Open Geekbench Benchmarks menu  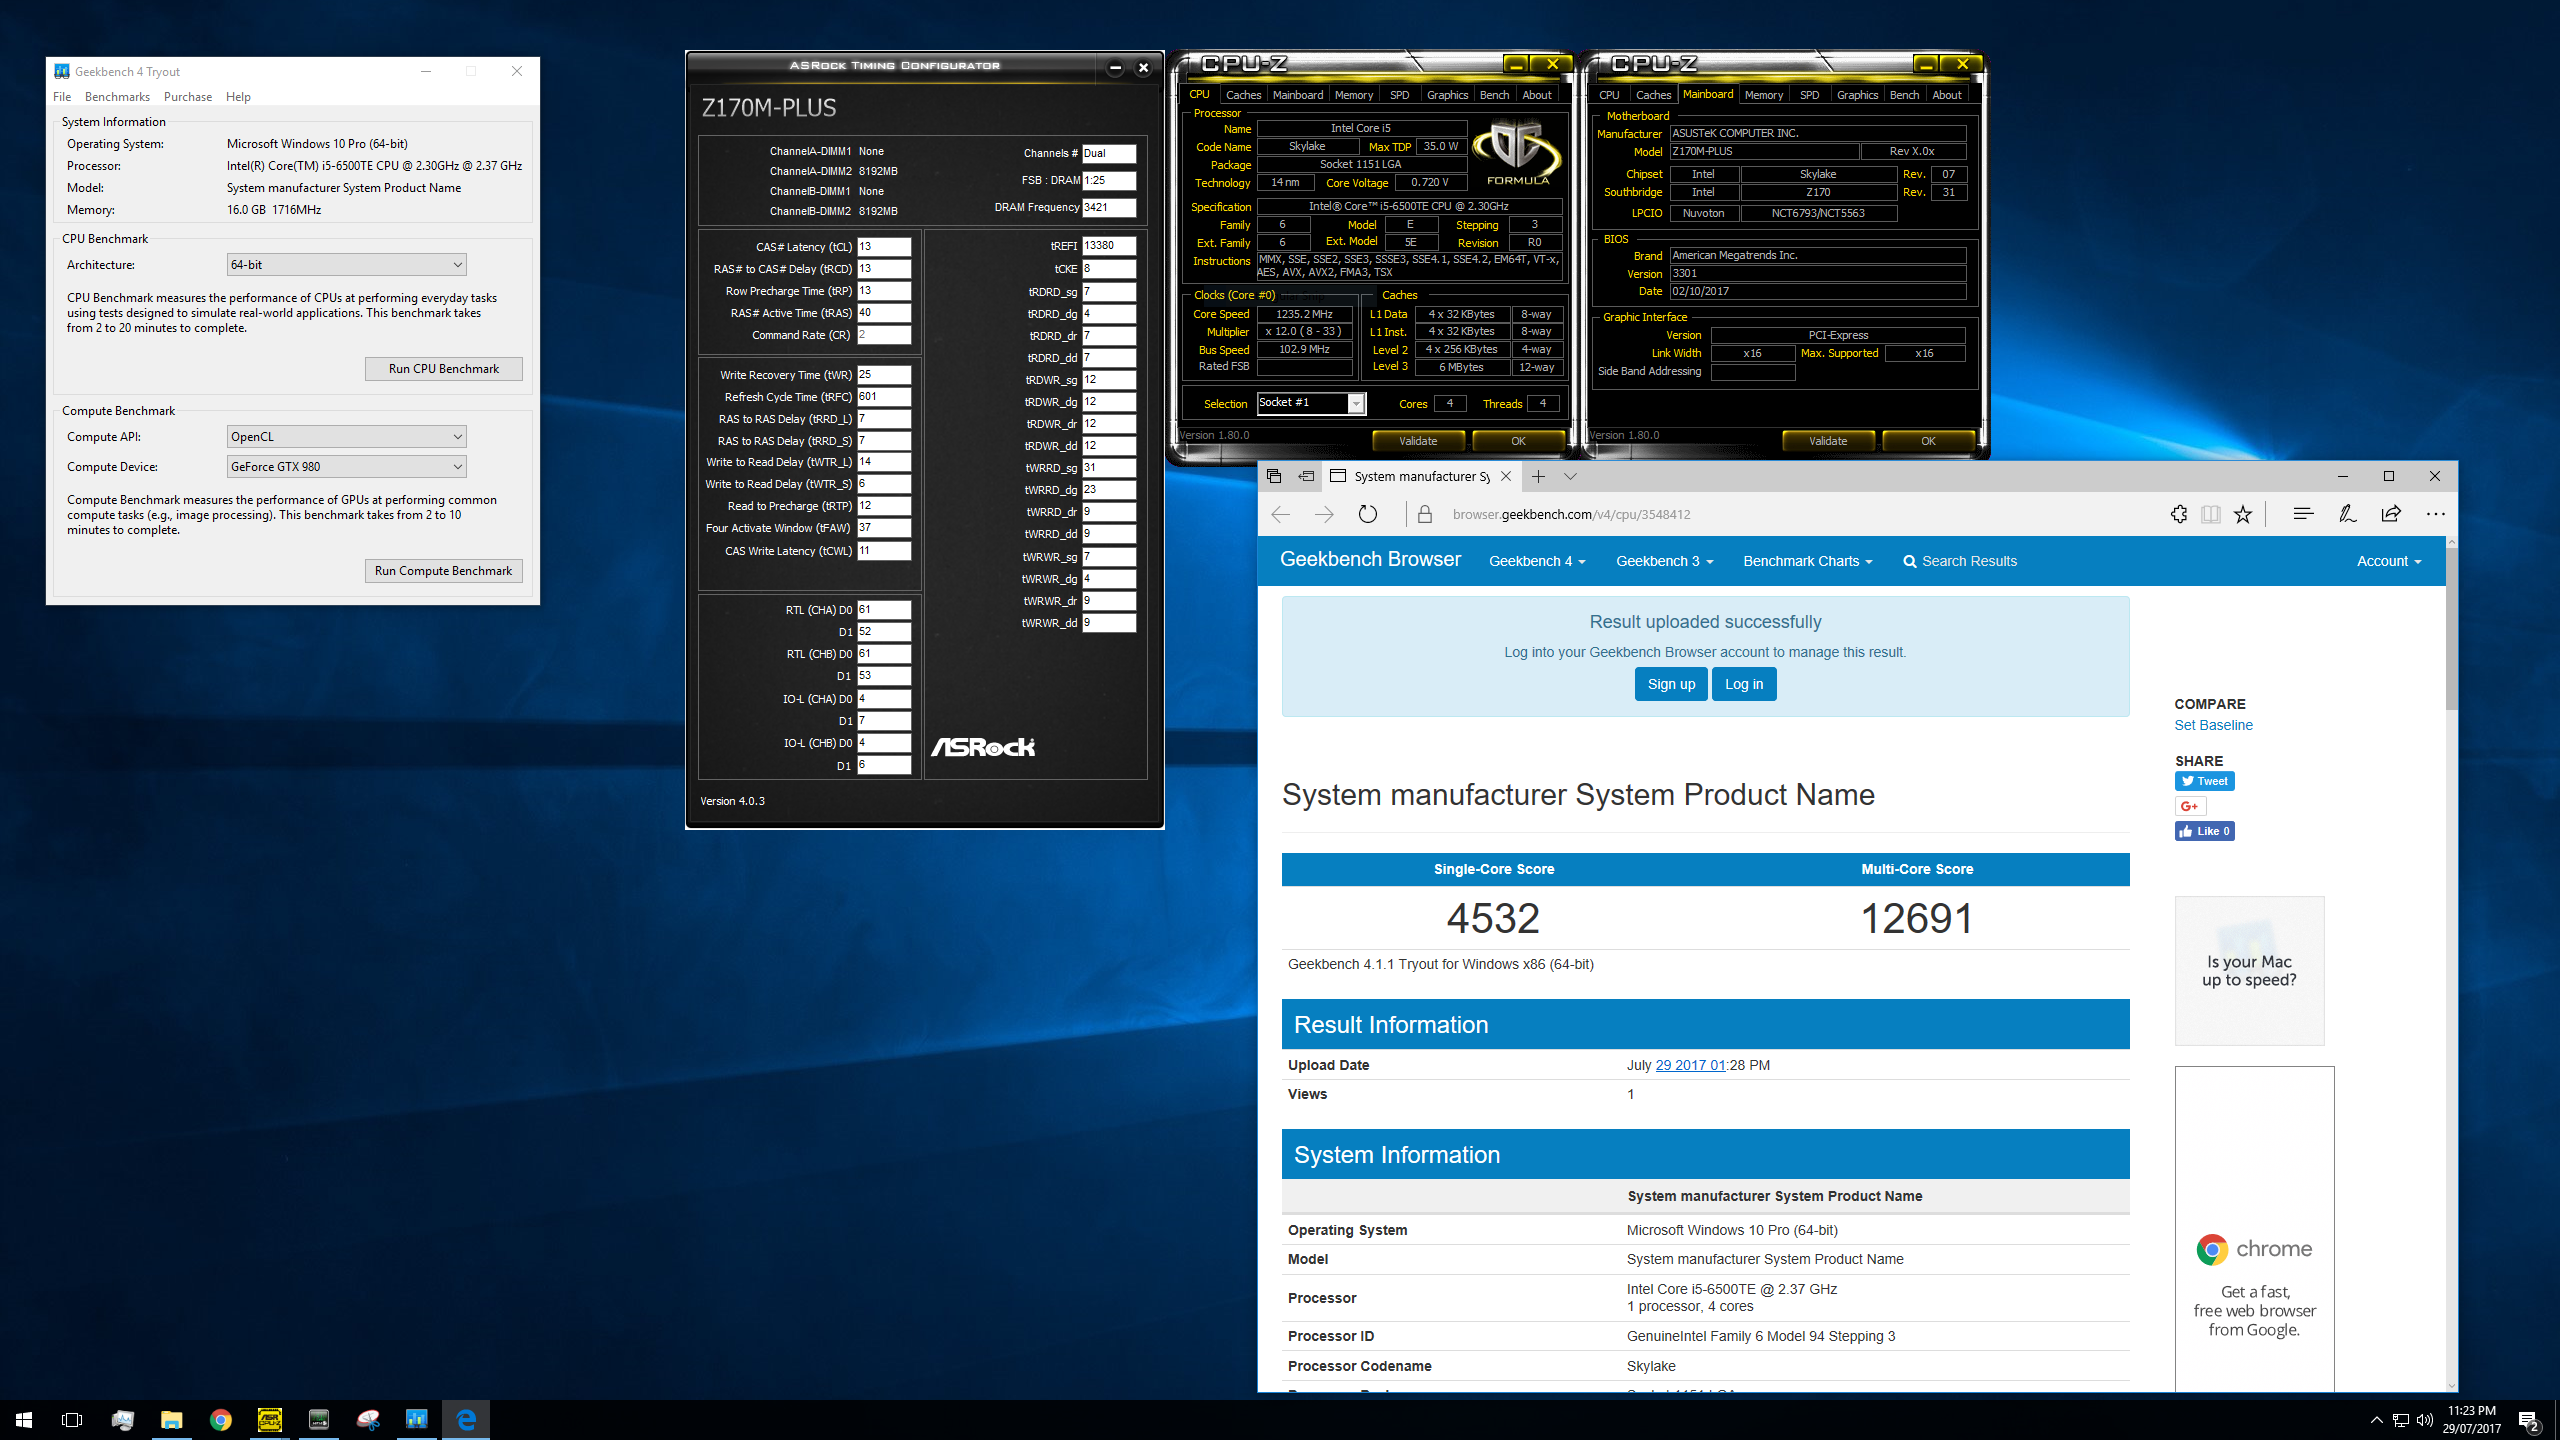[117, 97]
